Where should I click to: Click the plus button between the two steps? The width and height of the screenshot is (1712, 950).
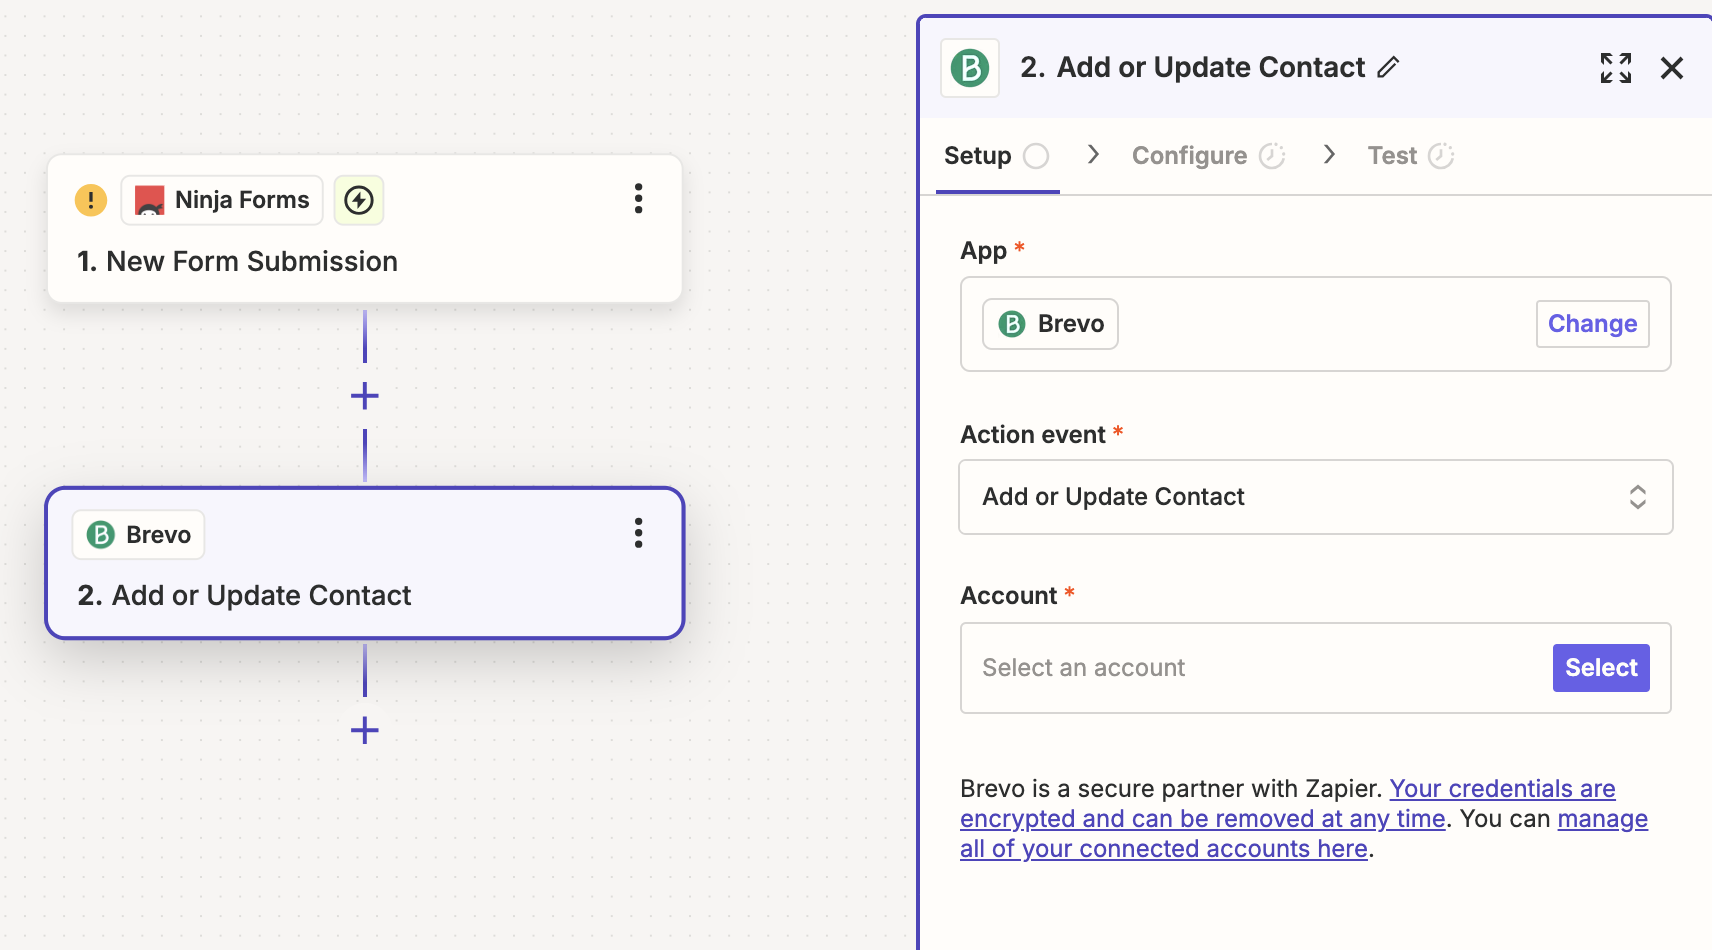[365, 395]
